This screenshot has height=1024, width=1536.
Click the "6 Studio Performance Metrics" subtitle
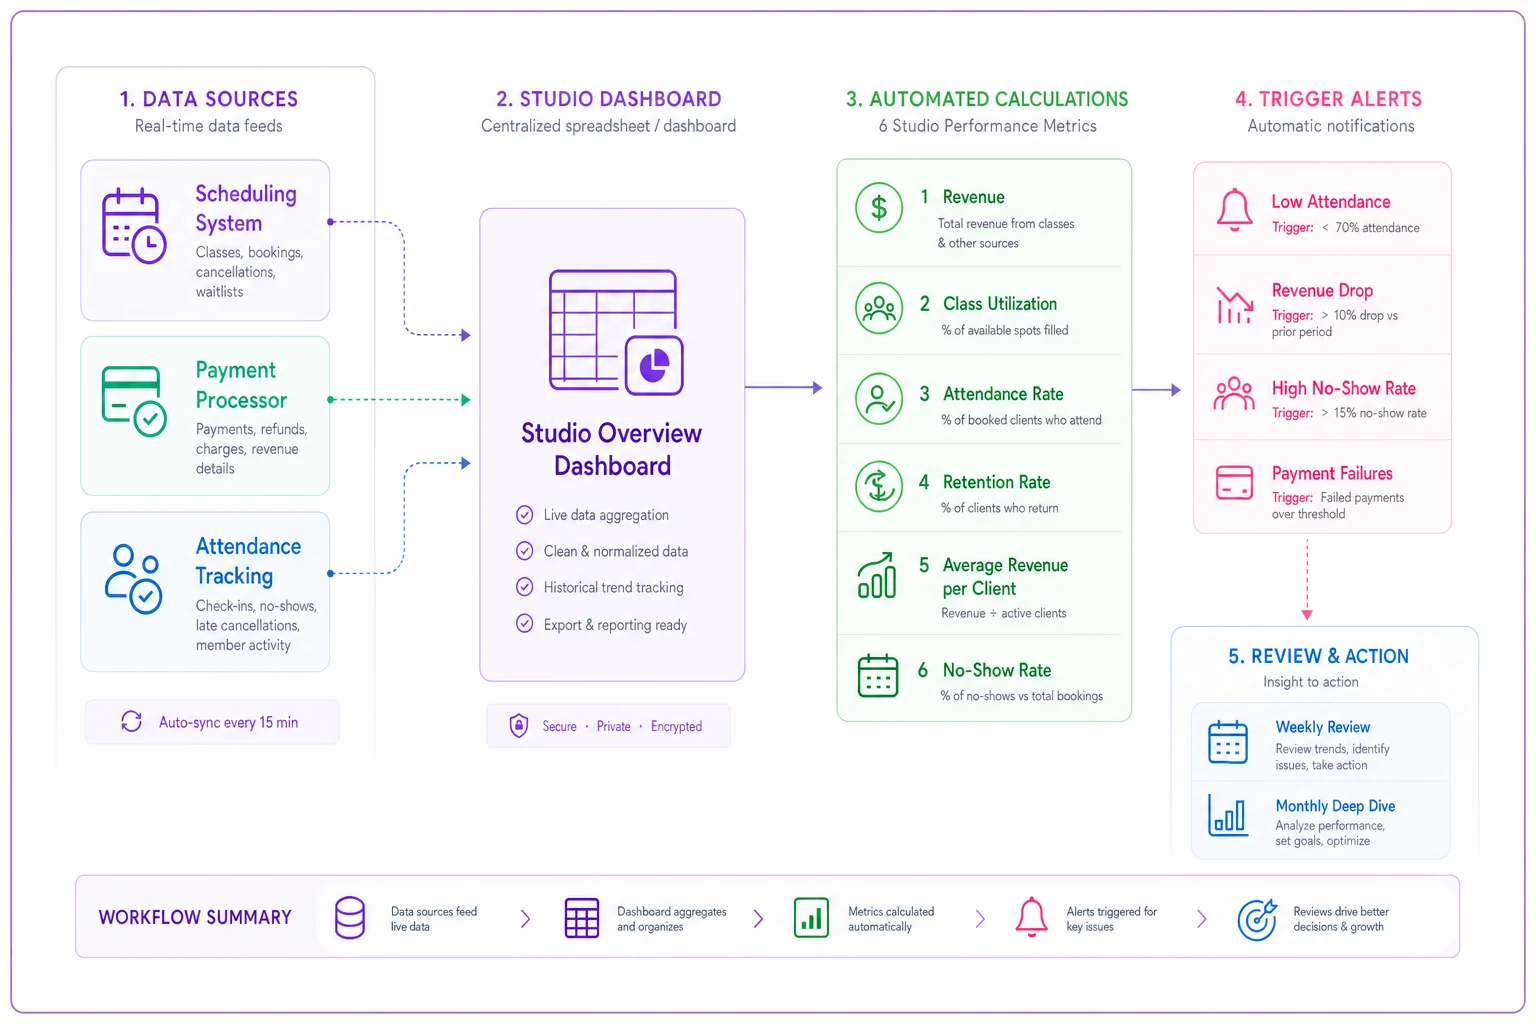(987, 126)
